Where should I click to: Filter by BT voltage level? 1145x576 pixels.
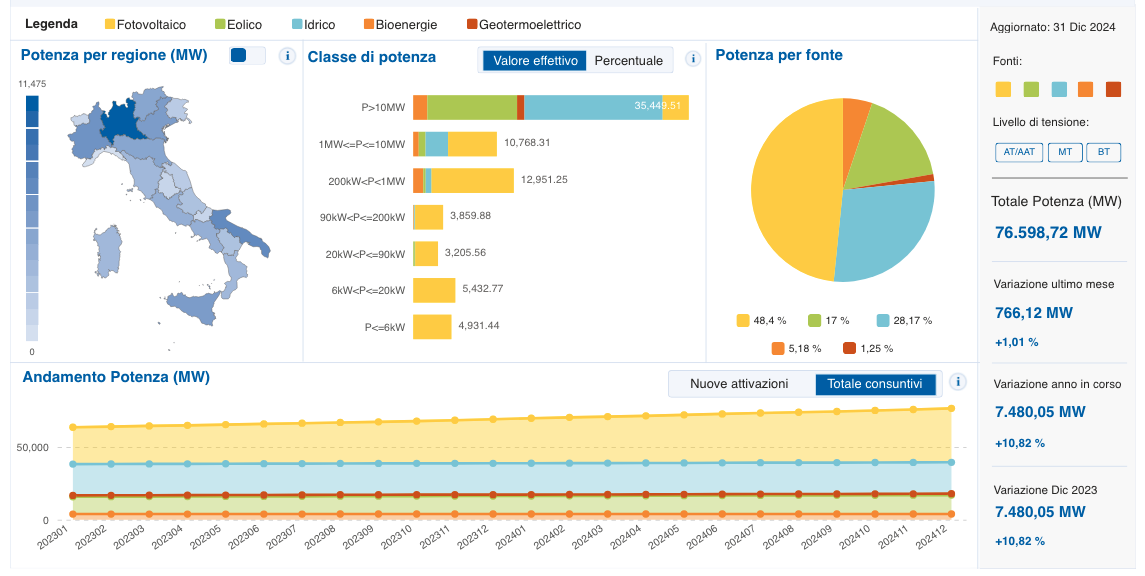coord(1103,152)
